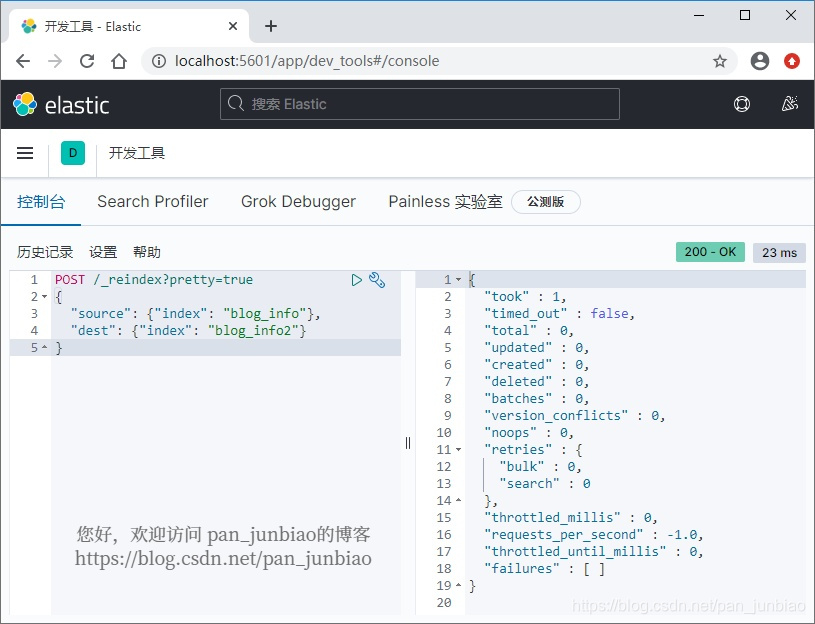Image resolution: width=815 pixels, height=624 pixels.
Task: Click the 搜索 Elastic search field
Action: click(418, 104)
